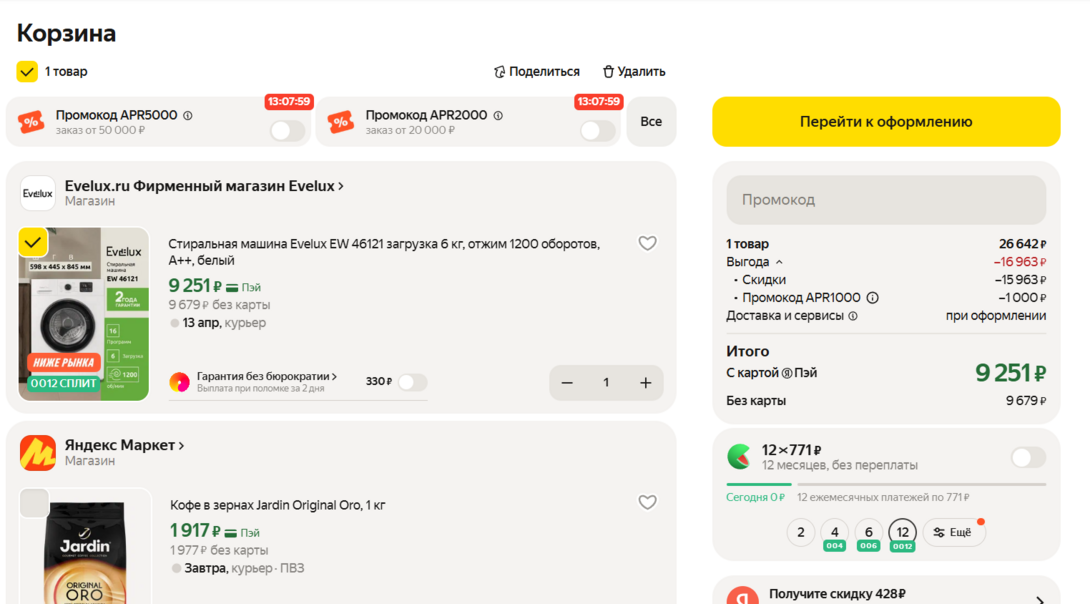Open Кофе в зернах Jardin Original Oro title
The width and height of the screenshot is (1090, 604).
[277, 505]
